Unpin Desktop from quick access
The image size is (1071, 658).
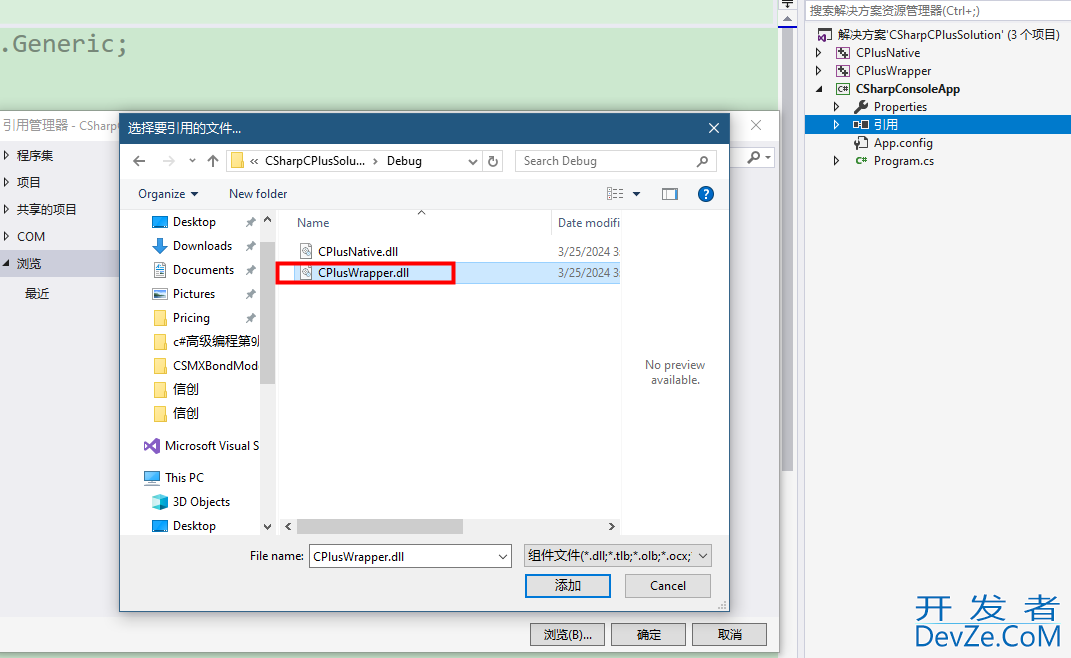coord(251,222)
